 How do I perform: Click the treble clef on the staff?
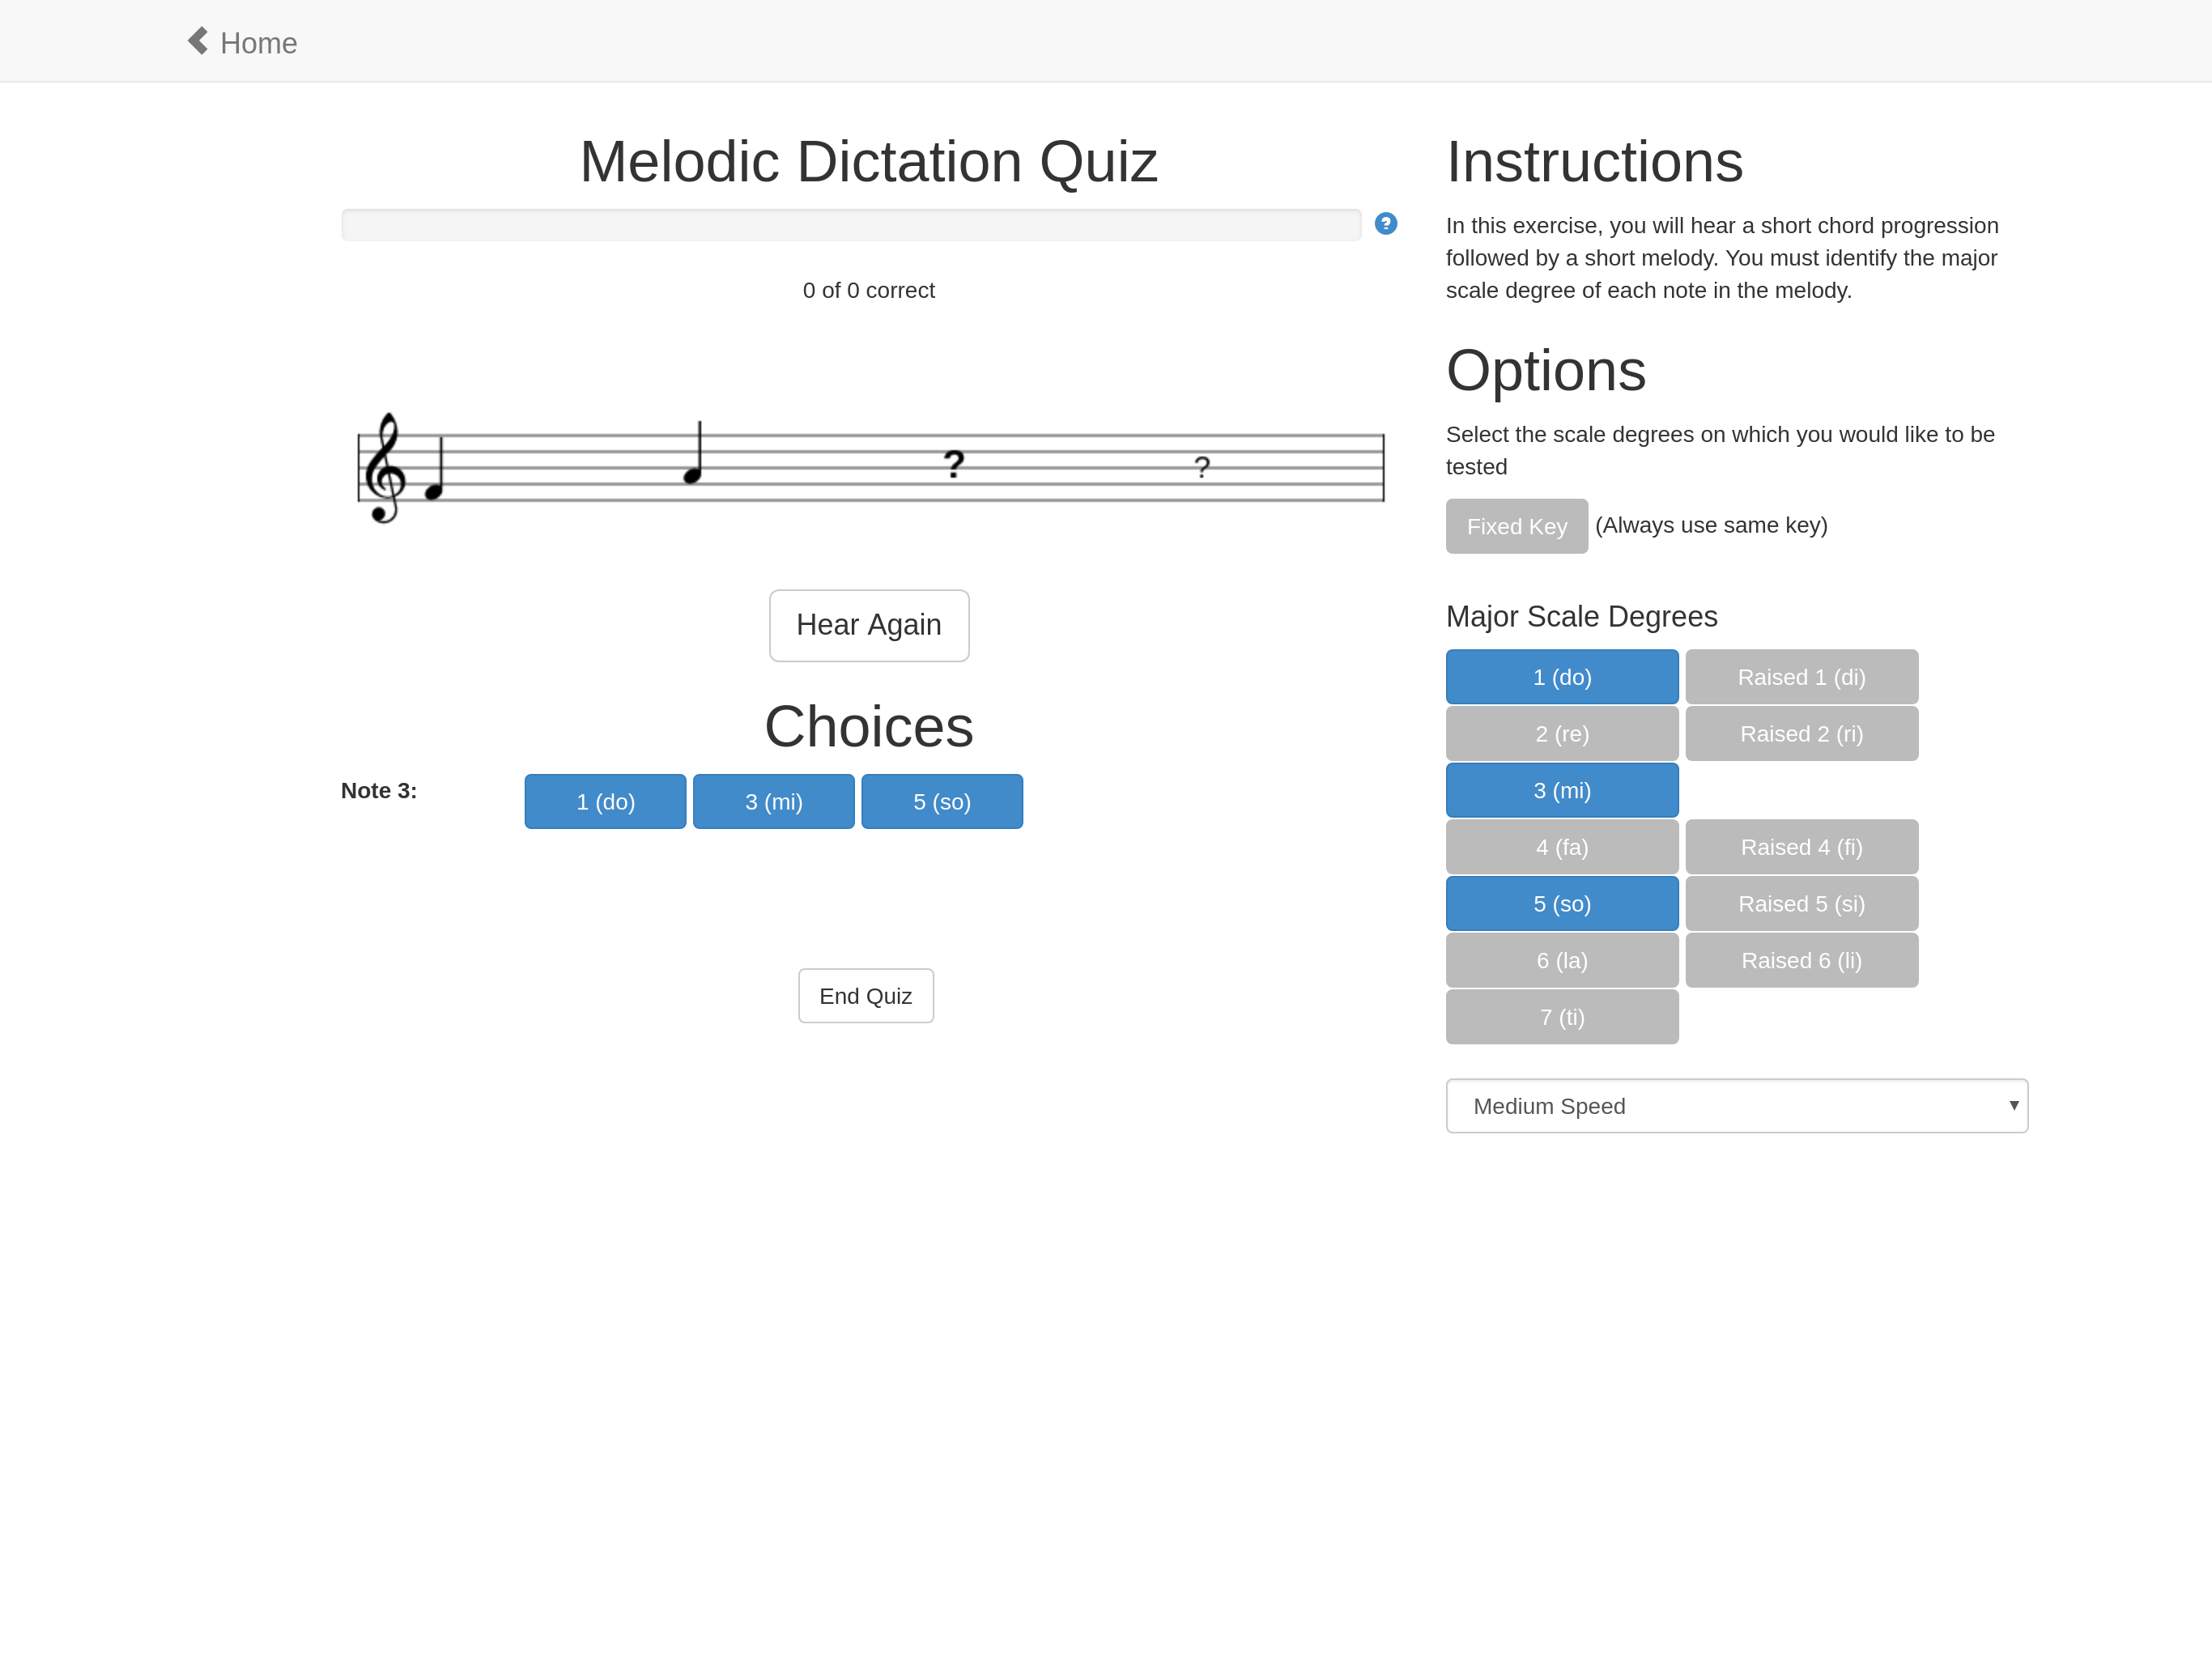coord(384,467)
